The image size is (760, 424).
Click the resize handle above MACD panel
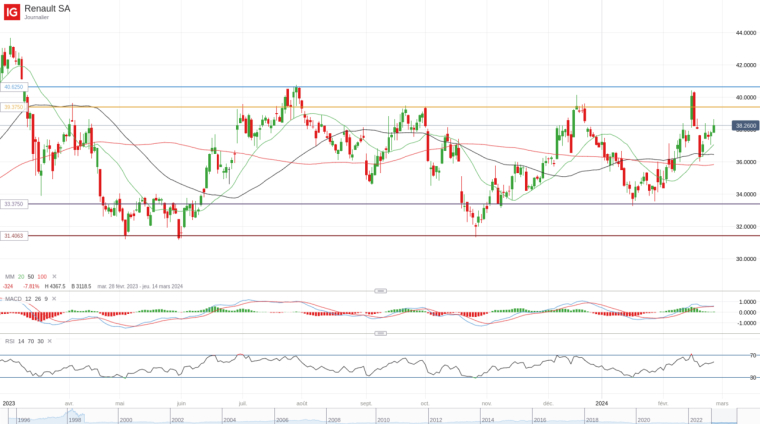(x=380, y=291)
